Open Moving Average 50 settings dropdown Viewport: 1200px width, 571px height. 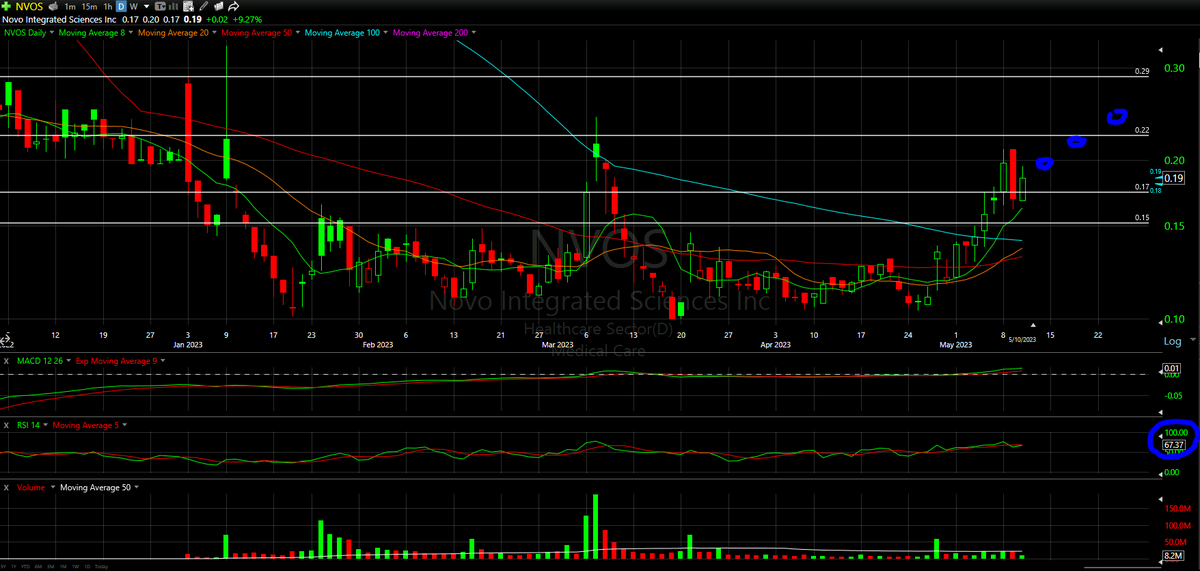298,33
